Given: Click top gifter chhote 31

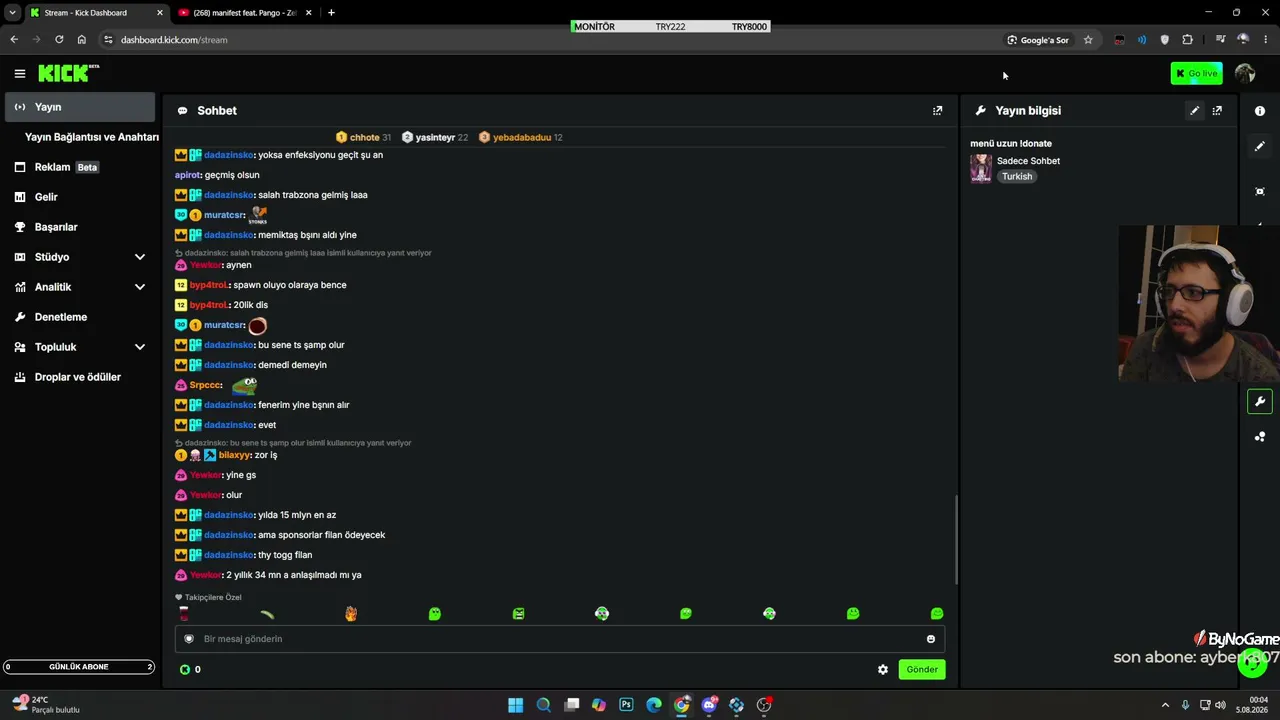Looking at the screenshot, I should (x=363, y=137).
